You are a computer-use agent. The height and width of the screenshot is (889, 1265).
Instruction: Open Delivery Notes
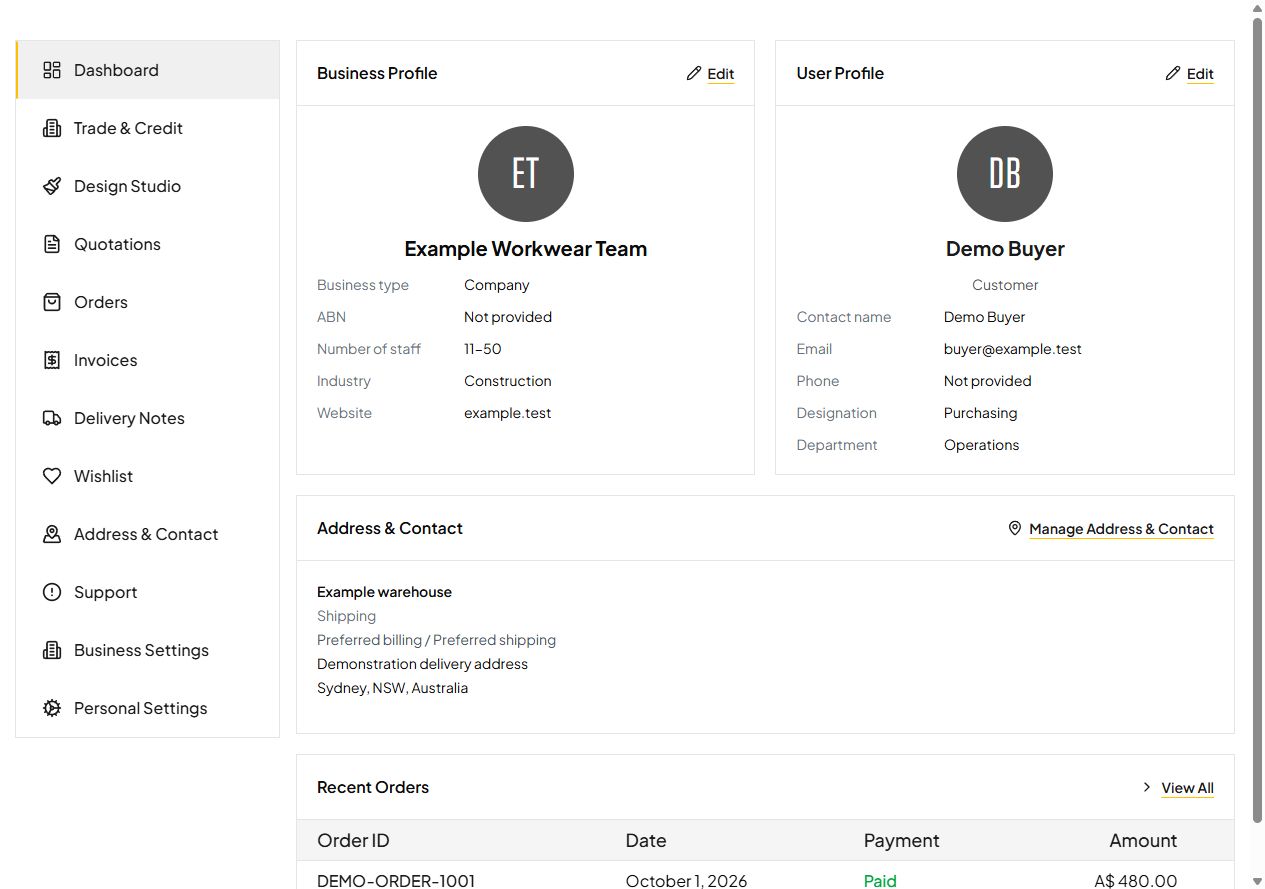tap(148, 418)
